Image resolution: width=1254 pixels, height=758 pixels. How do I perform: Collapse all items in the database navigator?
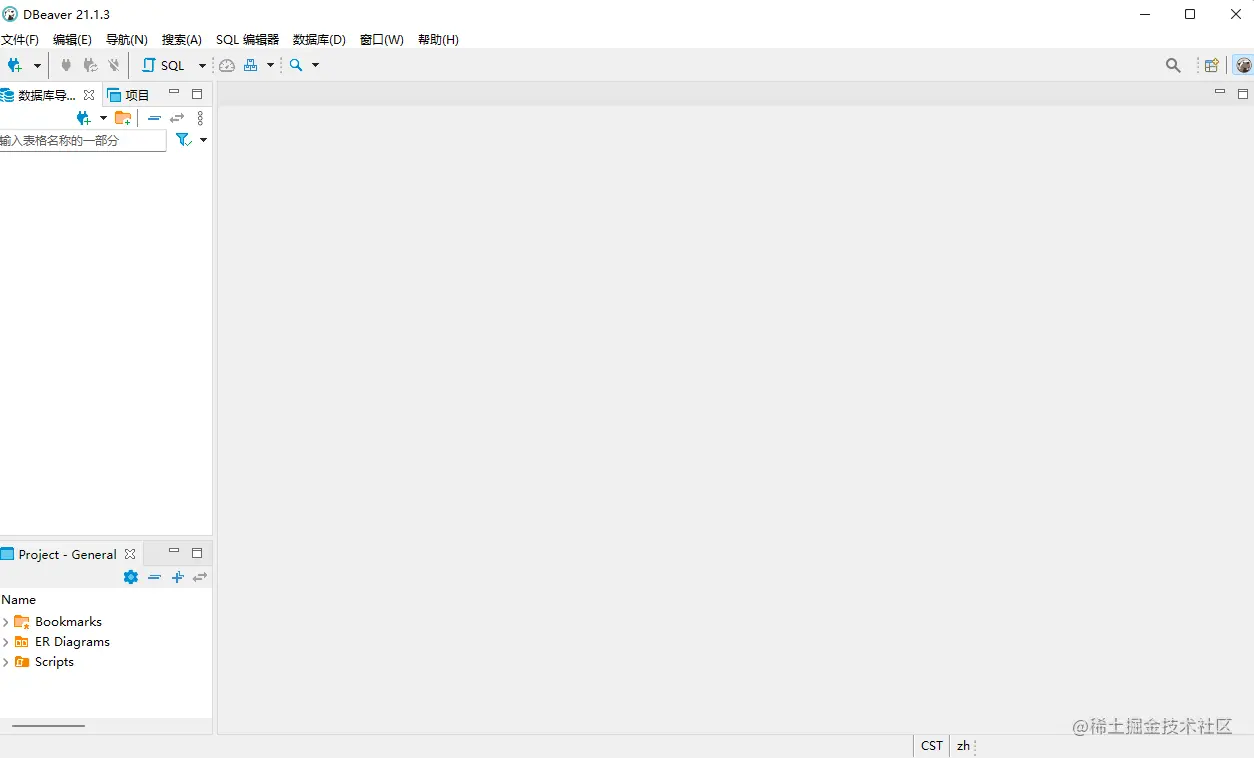pos(154,117)
